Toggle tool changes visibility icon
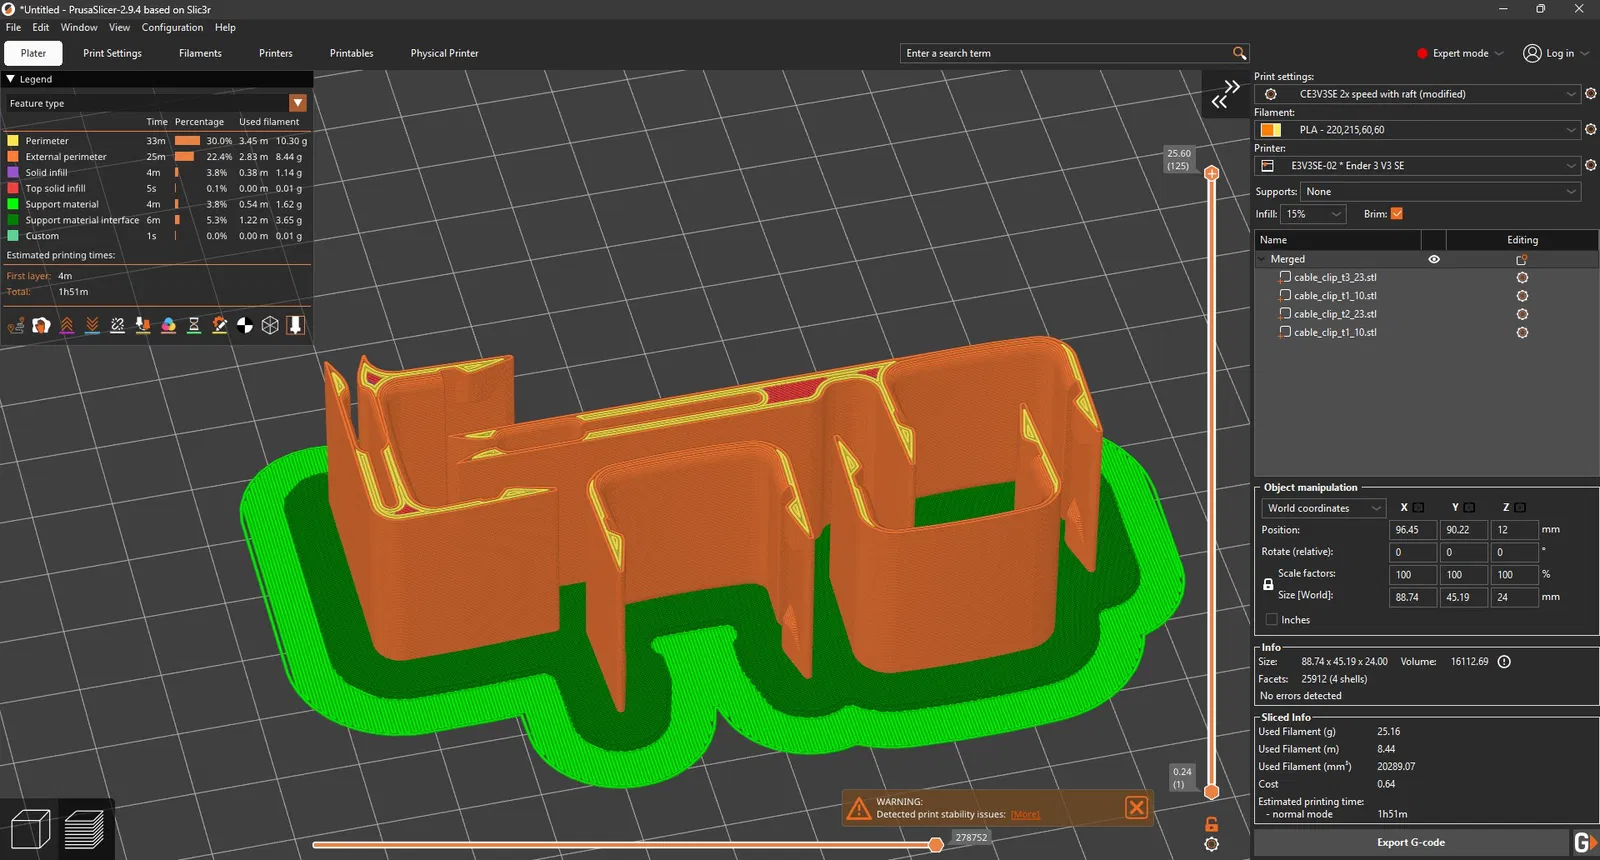The width and height of the screenshot is (1600, 860). point(143,325)
